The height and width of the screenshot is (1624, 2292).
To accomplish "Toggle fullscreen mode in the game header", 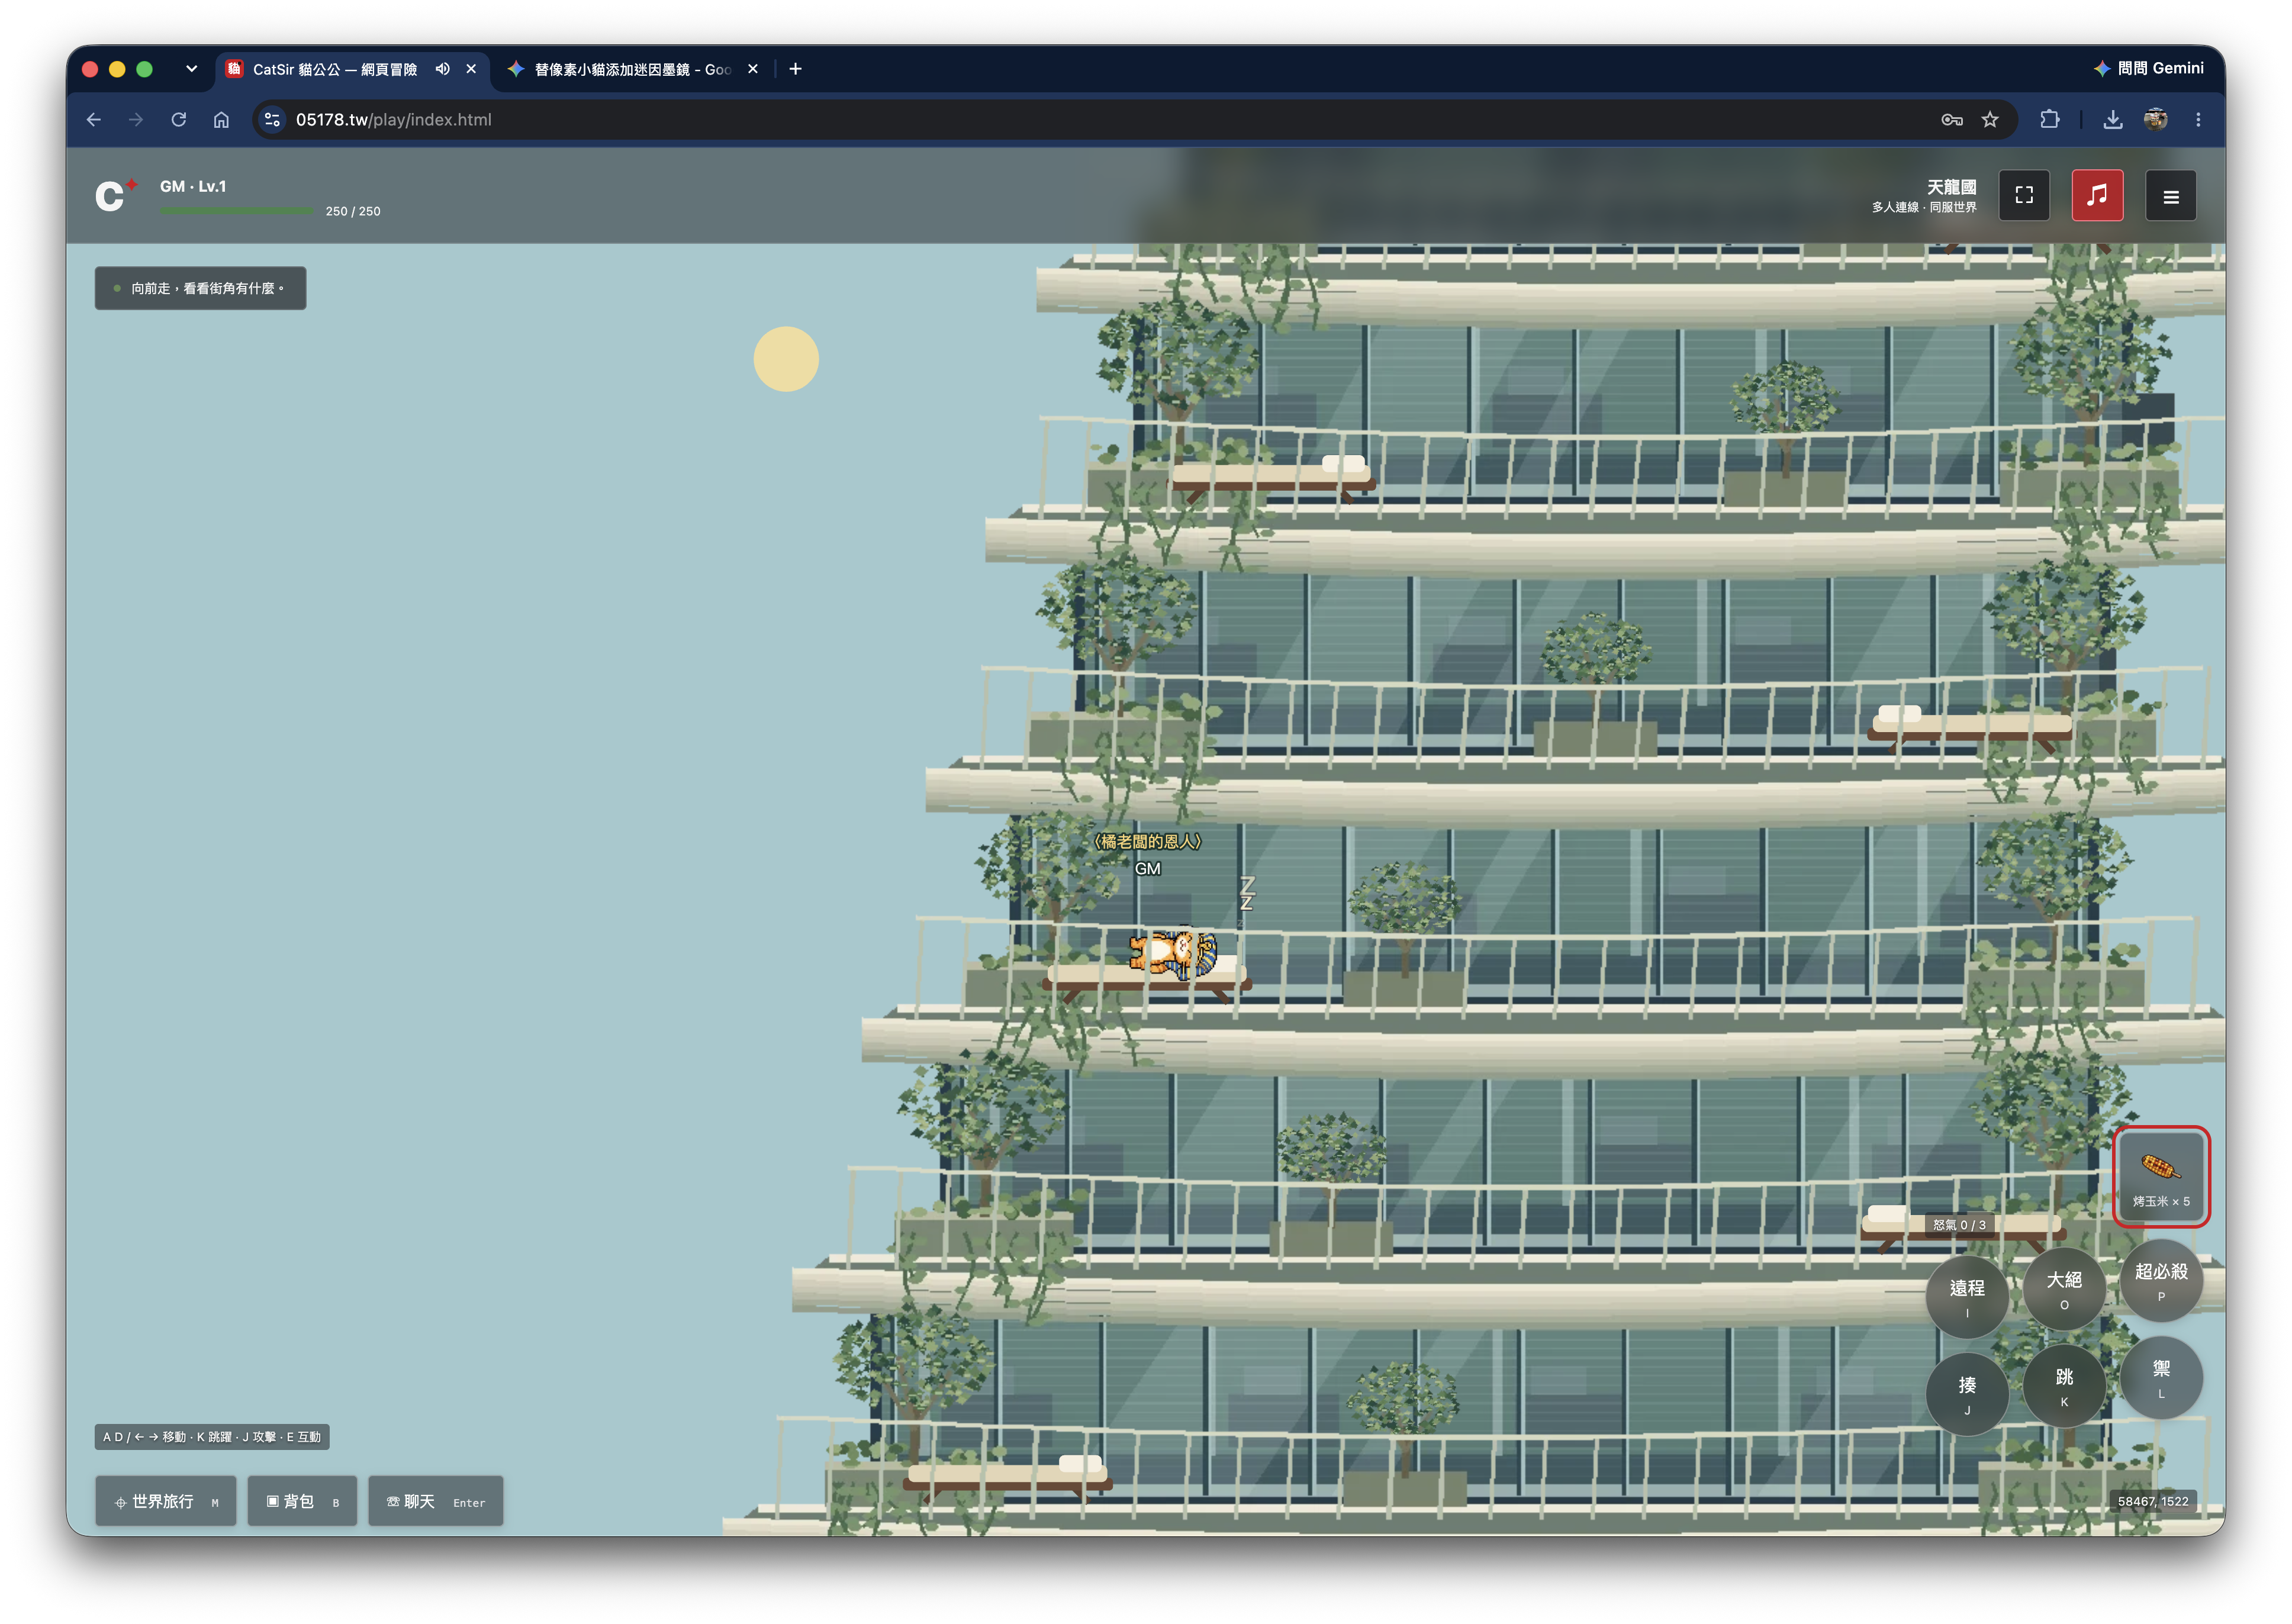I will pyautogui.click(x=2023, y=196).
